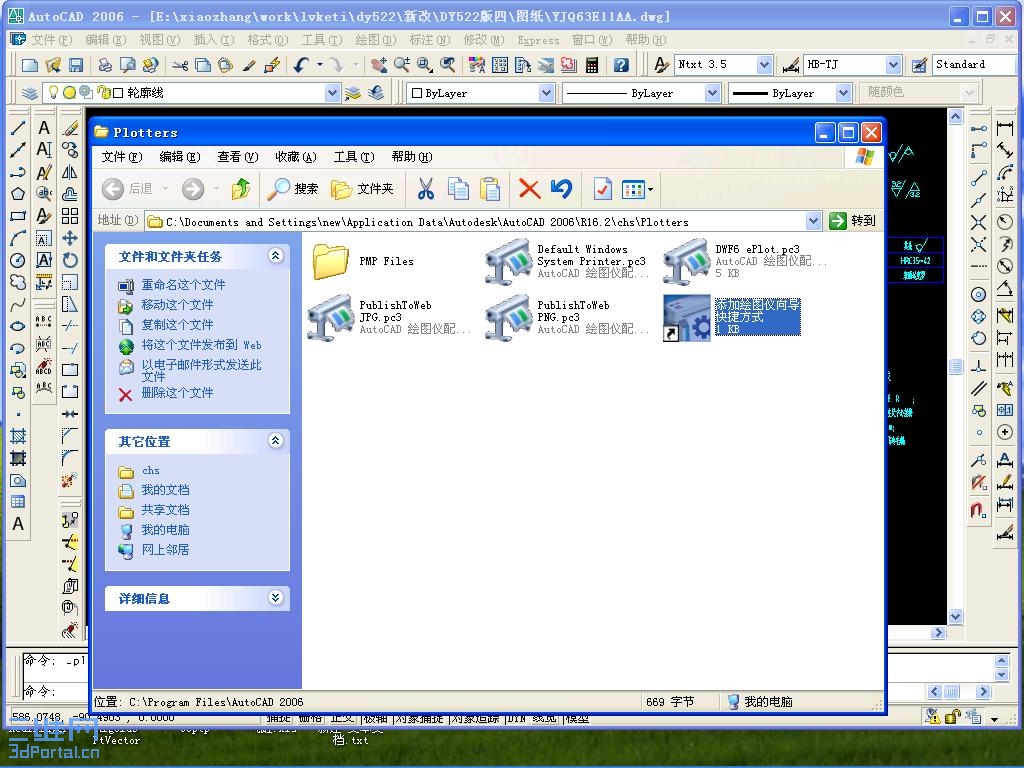Viewport: 1024px width, 768px height.
Task: Open the 文件(F) menu in Plotters window
Action: click(121, 157)
